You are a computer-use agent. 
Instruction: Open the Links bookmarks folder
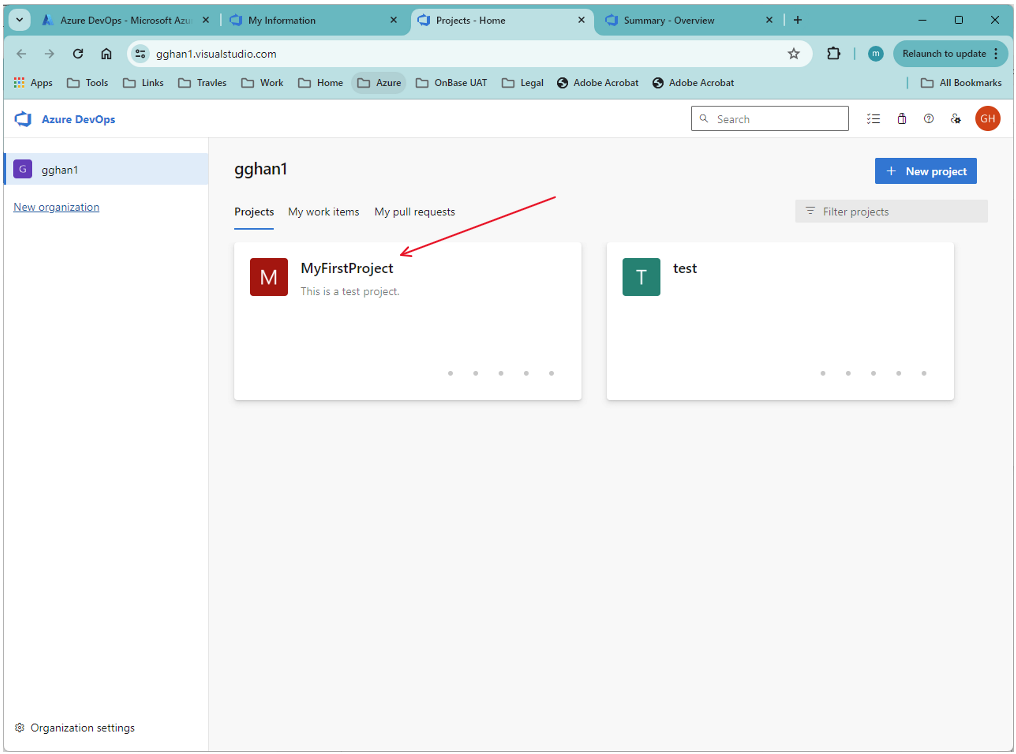tap(143, 83)
